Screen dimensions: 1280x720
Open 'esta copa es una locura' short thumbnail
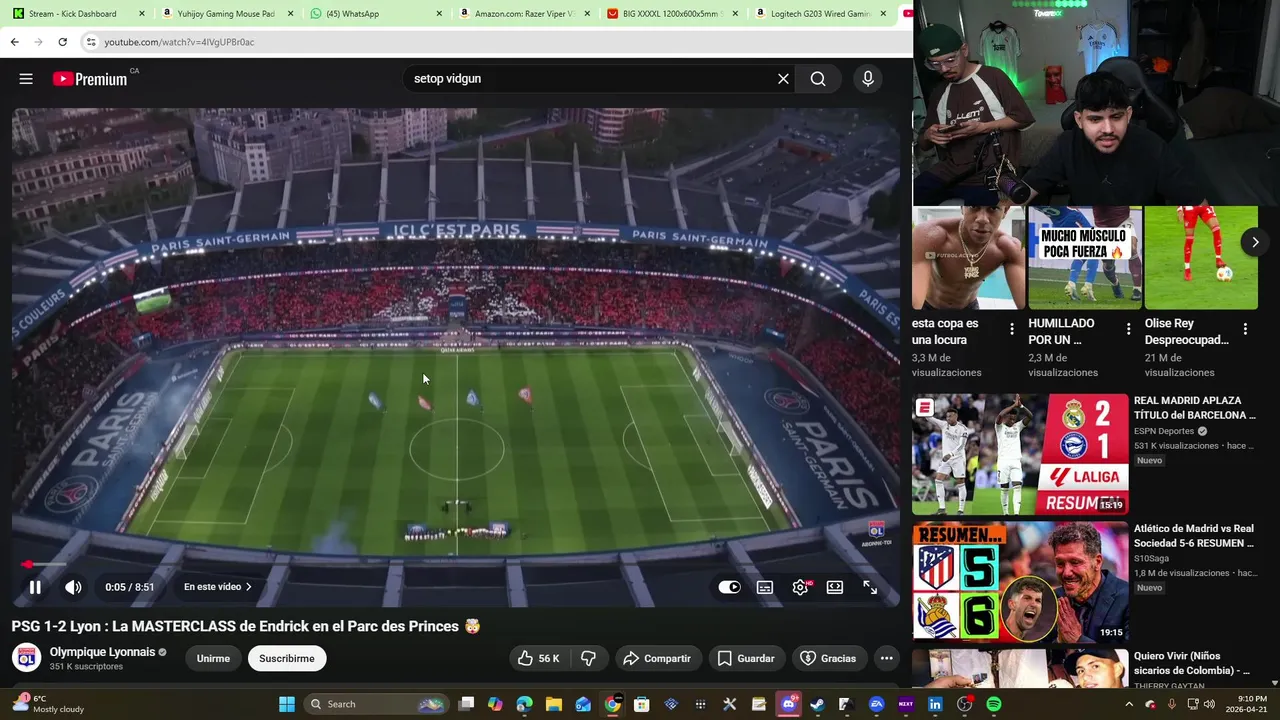(968, 258)
